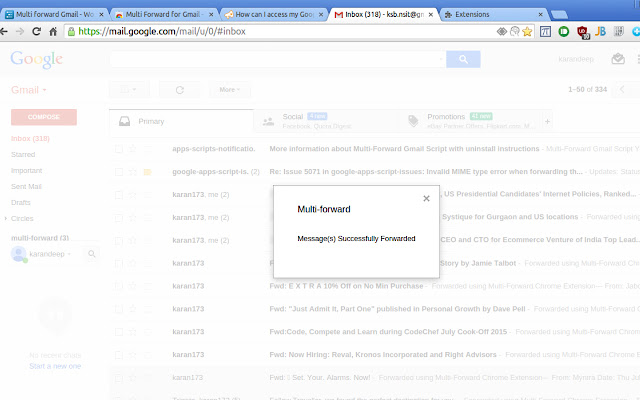Tick the checkbox for the EXTRA 10% Off email
Screen dimensions: 640x400
coord(119,286)
